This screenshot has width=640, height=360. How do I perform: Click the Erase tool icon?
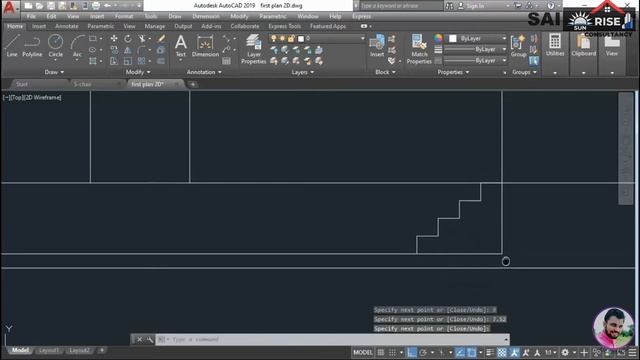click(161, 38)
